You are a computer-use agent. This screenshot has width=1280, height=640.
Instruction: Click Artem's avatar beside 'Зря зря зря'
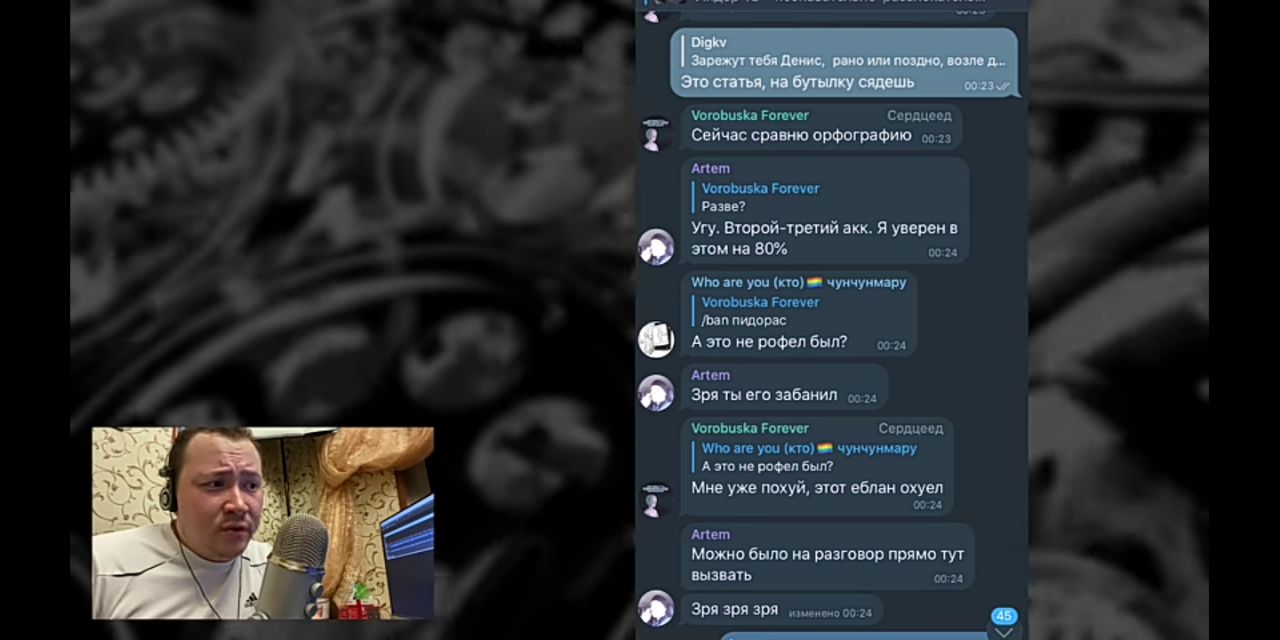(x=656, y=608)
